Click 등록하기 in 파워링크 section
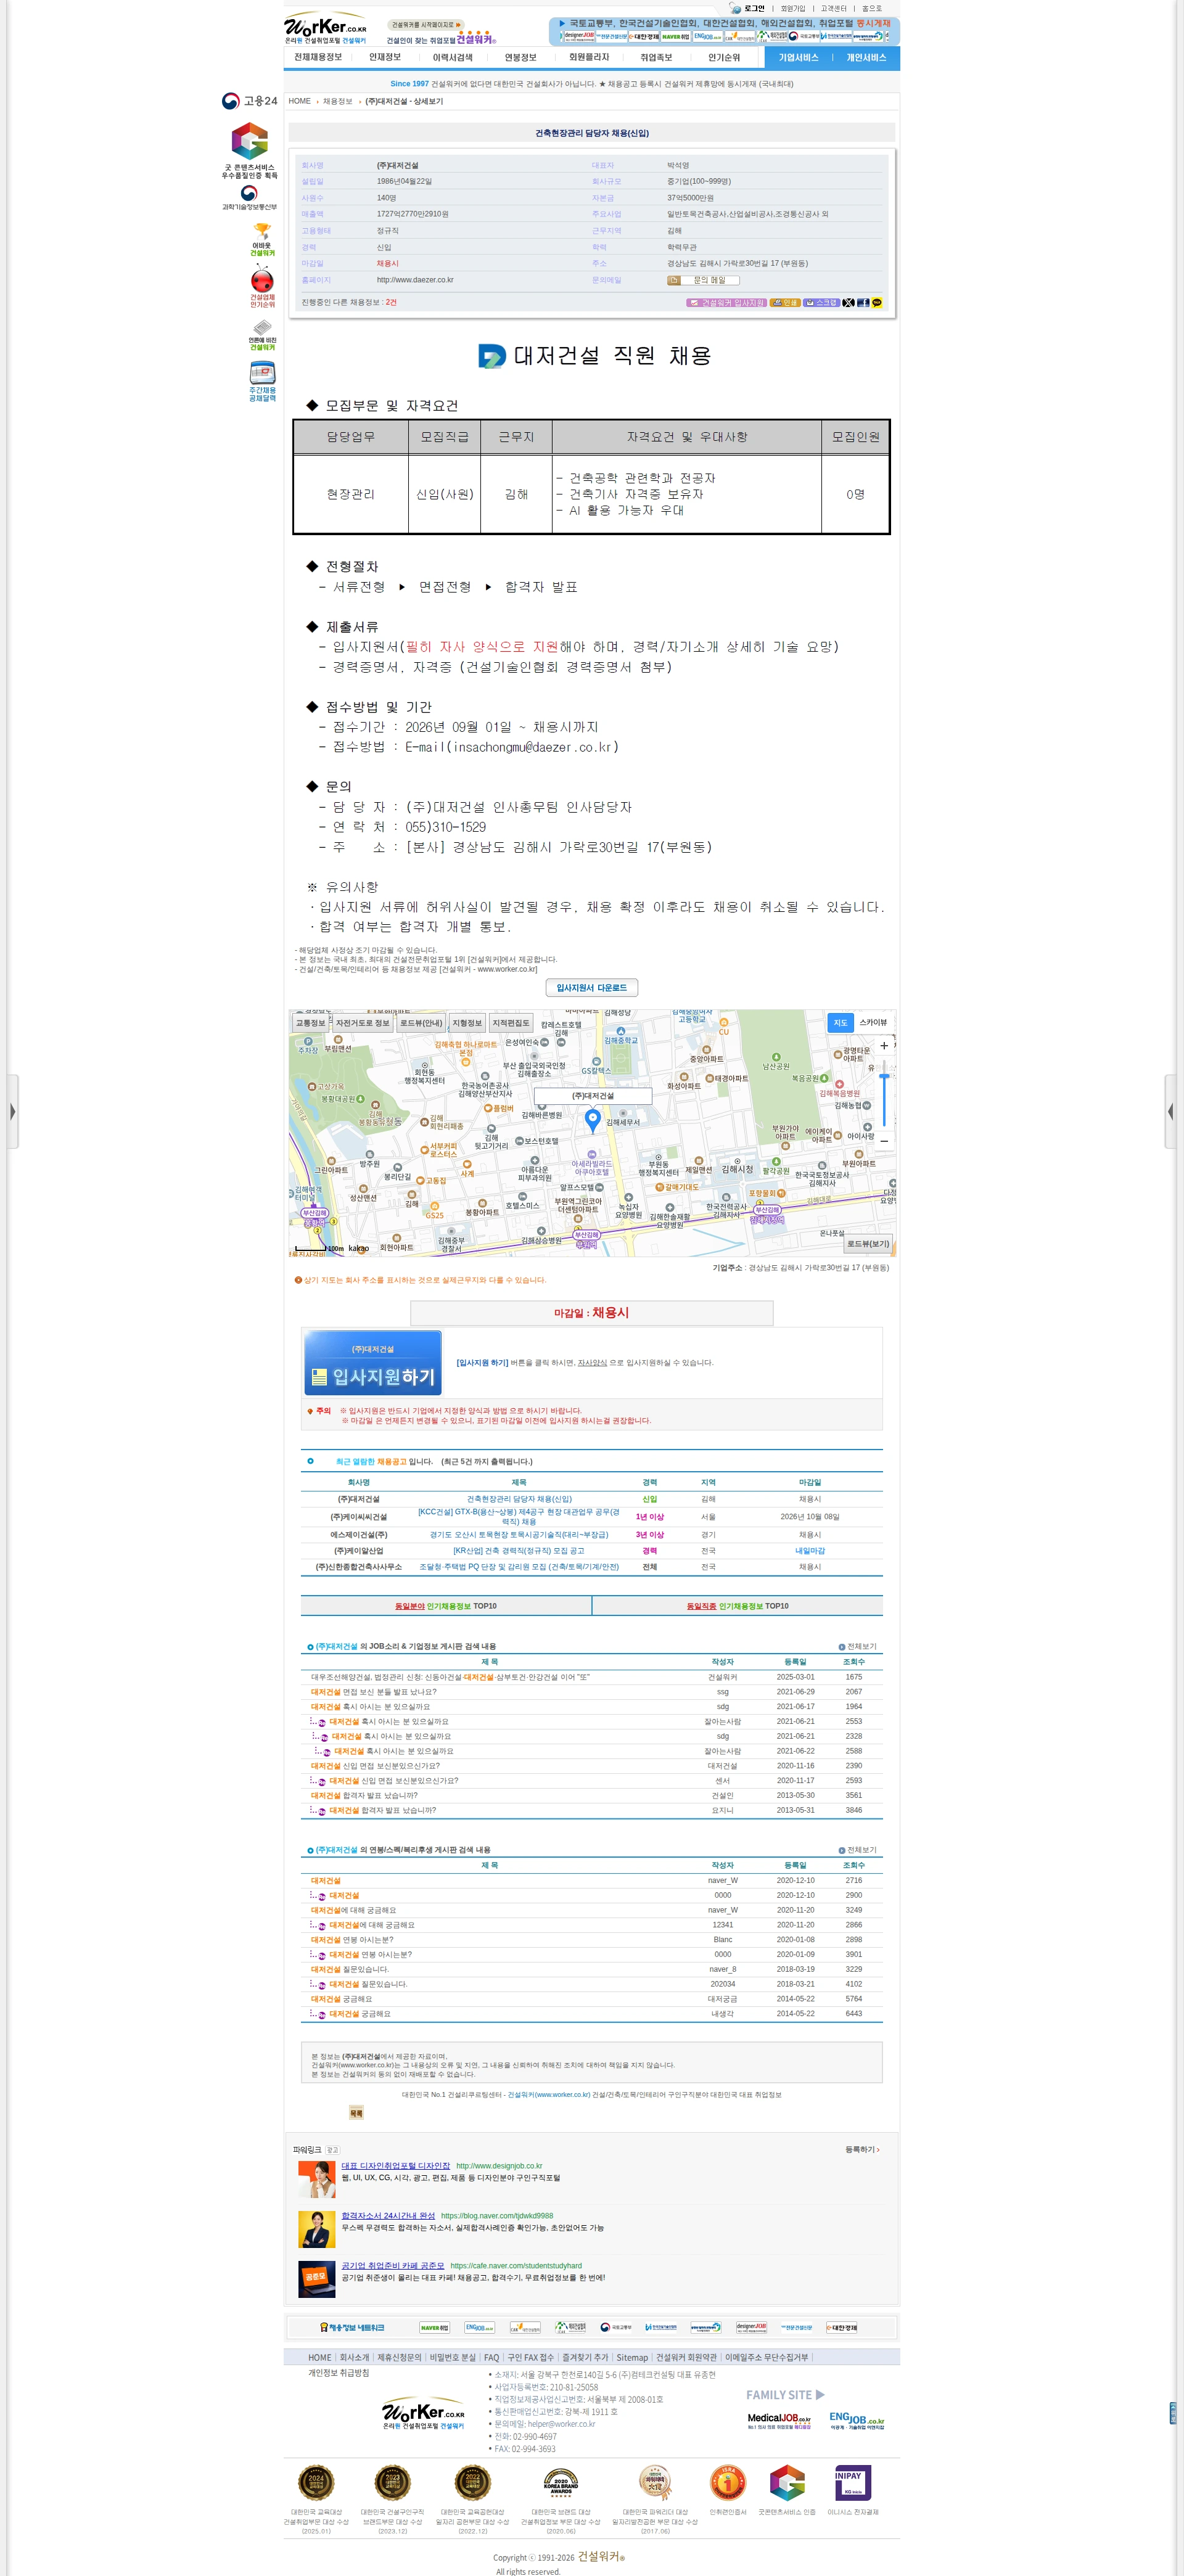 pos(862,2149)
